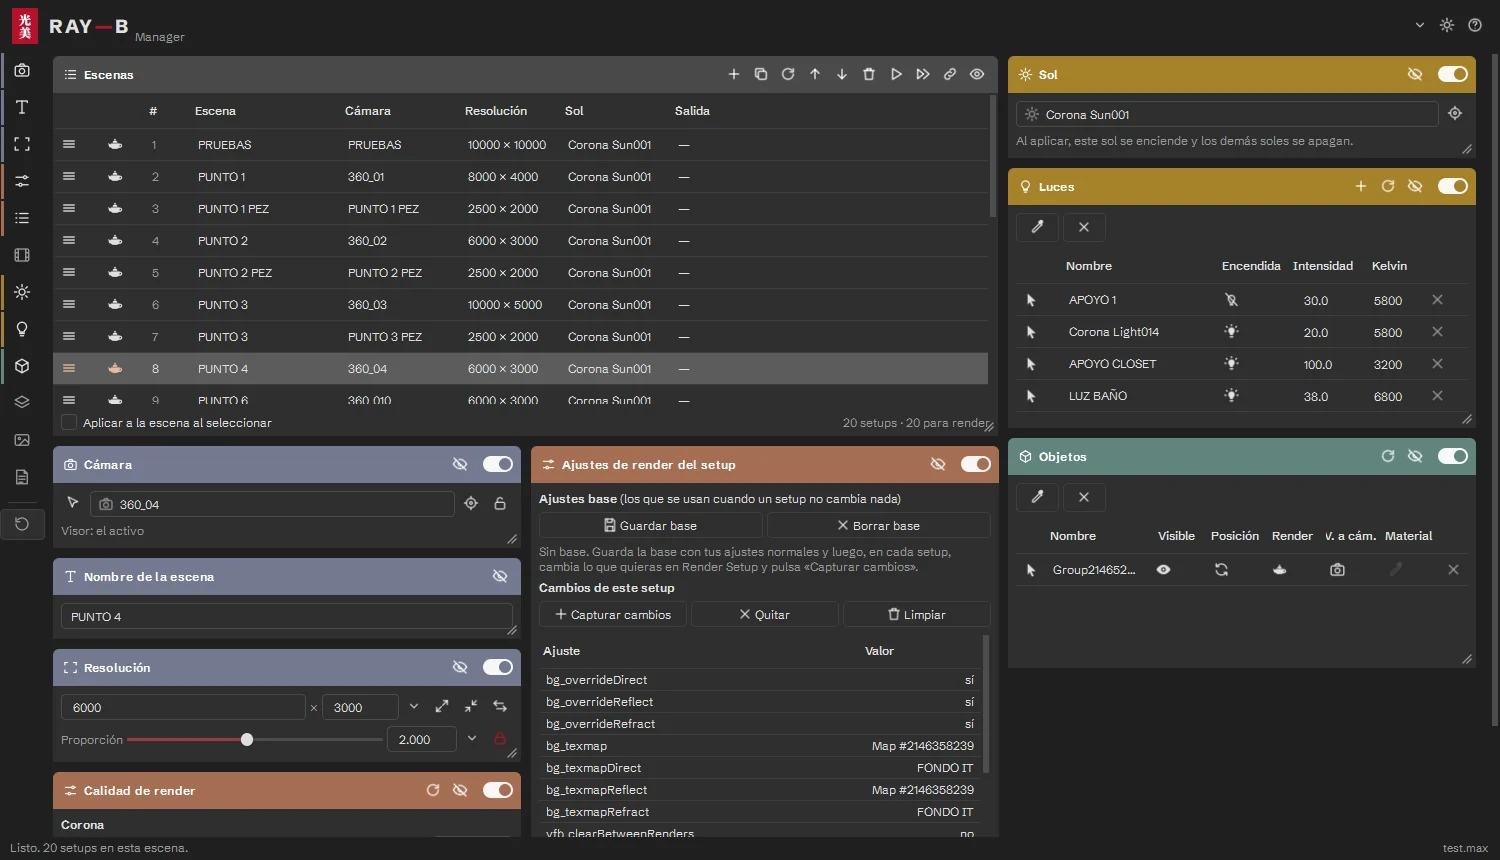Viewport: 1500px width, 860px height.
Task: Remove APOYO CLOSET light with X icon
Action: pos(1437,364)
